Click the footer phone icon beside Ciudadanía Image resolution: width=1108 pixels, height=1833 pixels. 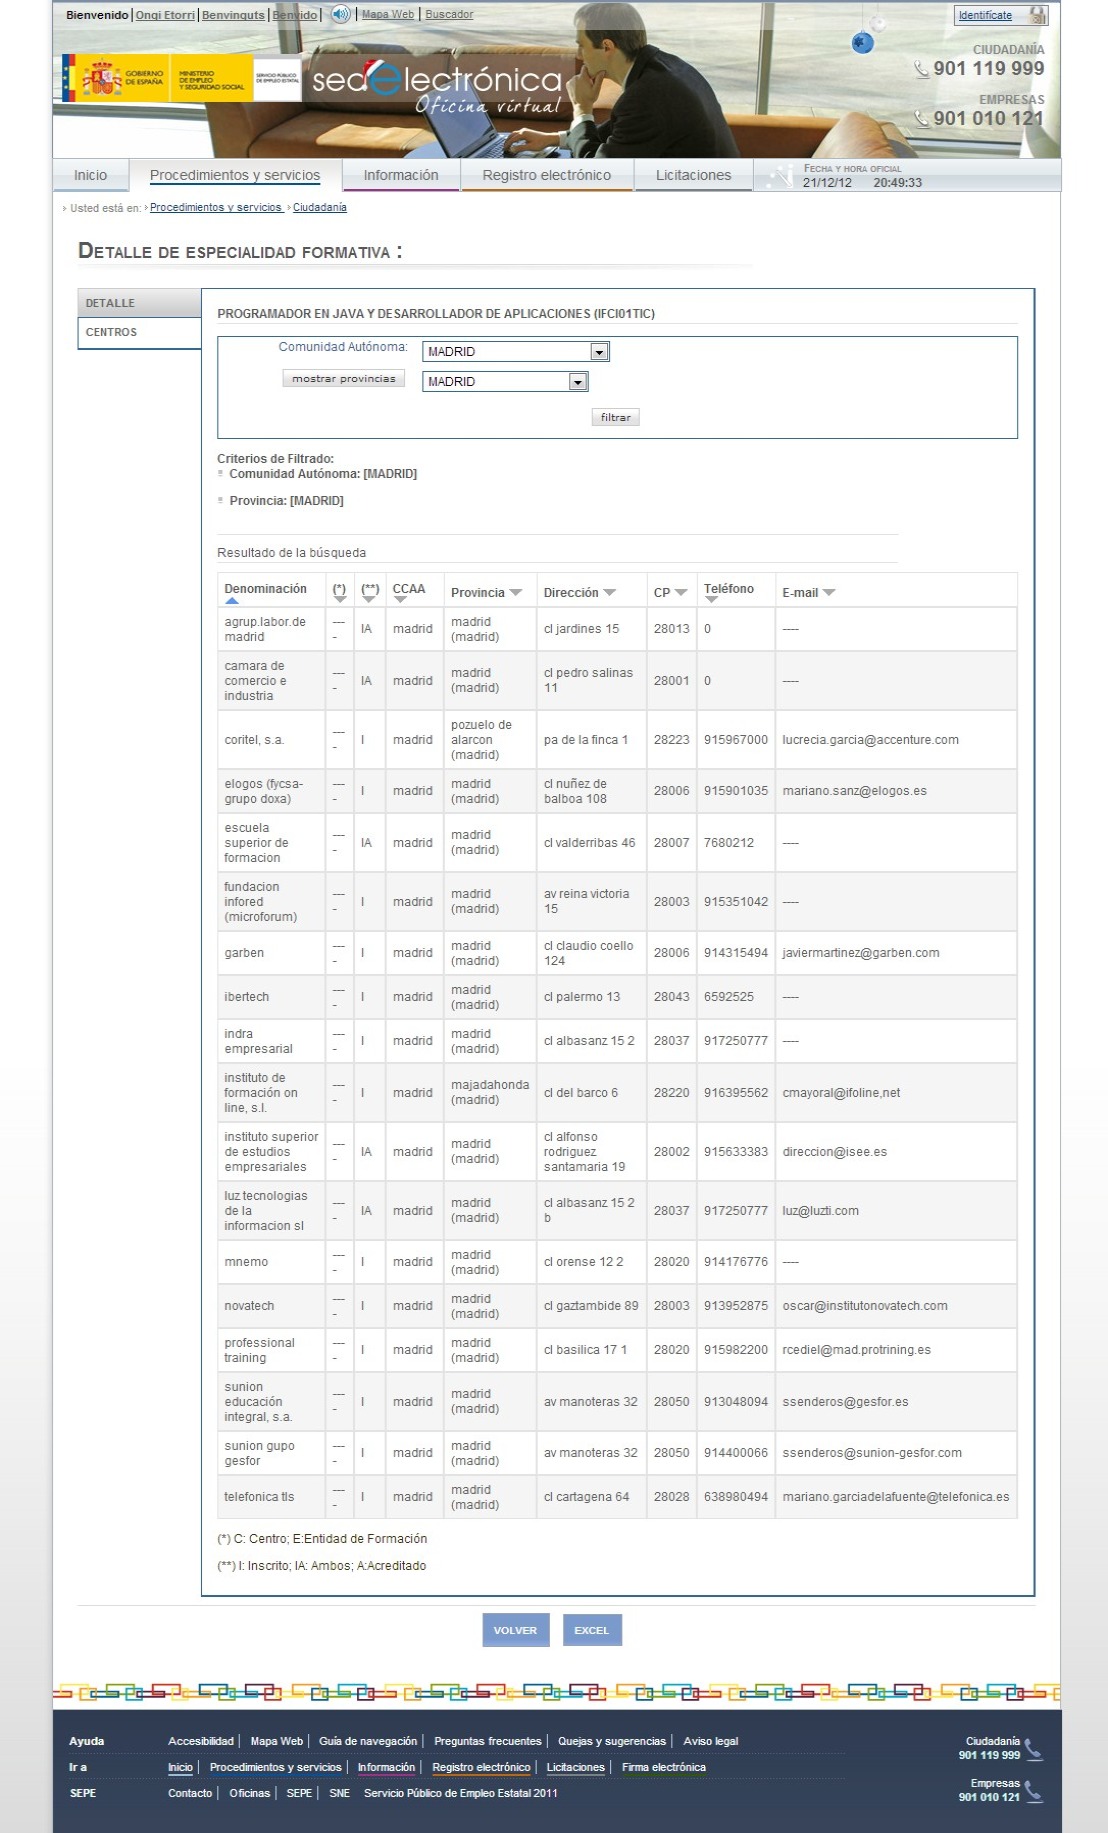pyautogui.click(x=1034, y=1750)
